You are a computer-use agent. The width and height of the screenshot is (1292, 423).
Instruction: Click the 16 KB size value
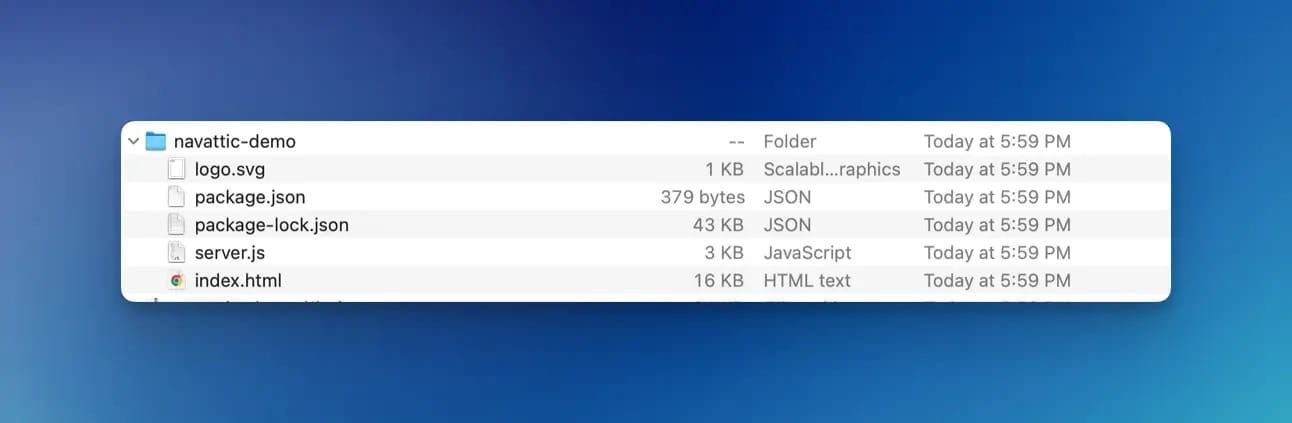[719, 281]
